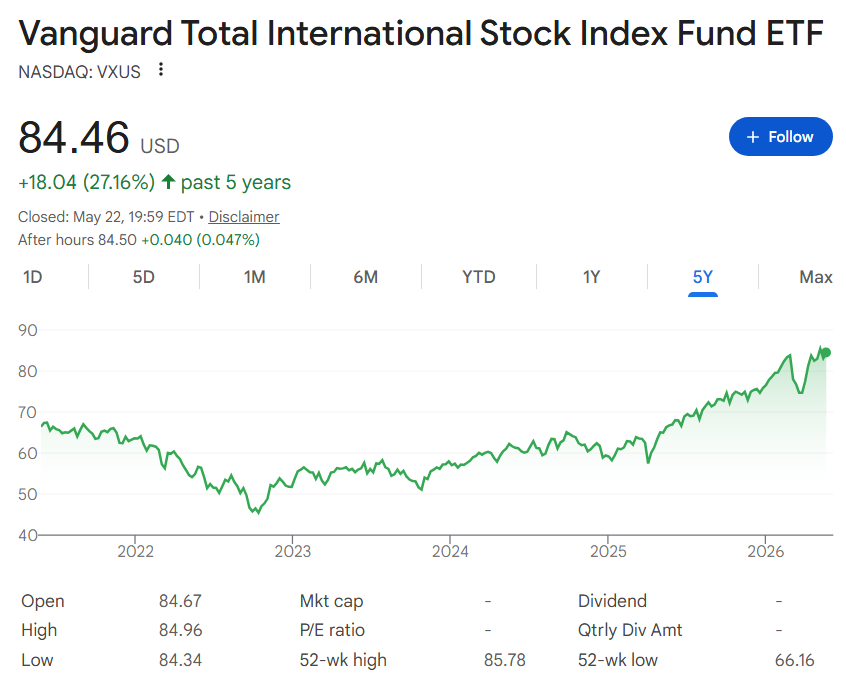846x695 pixels.
Task: Click the NASDAQ: VXUS ticker label
Action: pyautogui.click(x=79, y=72)
